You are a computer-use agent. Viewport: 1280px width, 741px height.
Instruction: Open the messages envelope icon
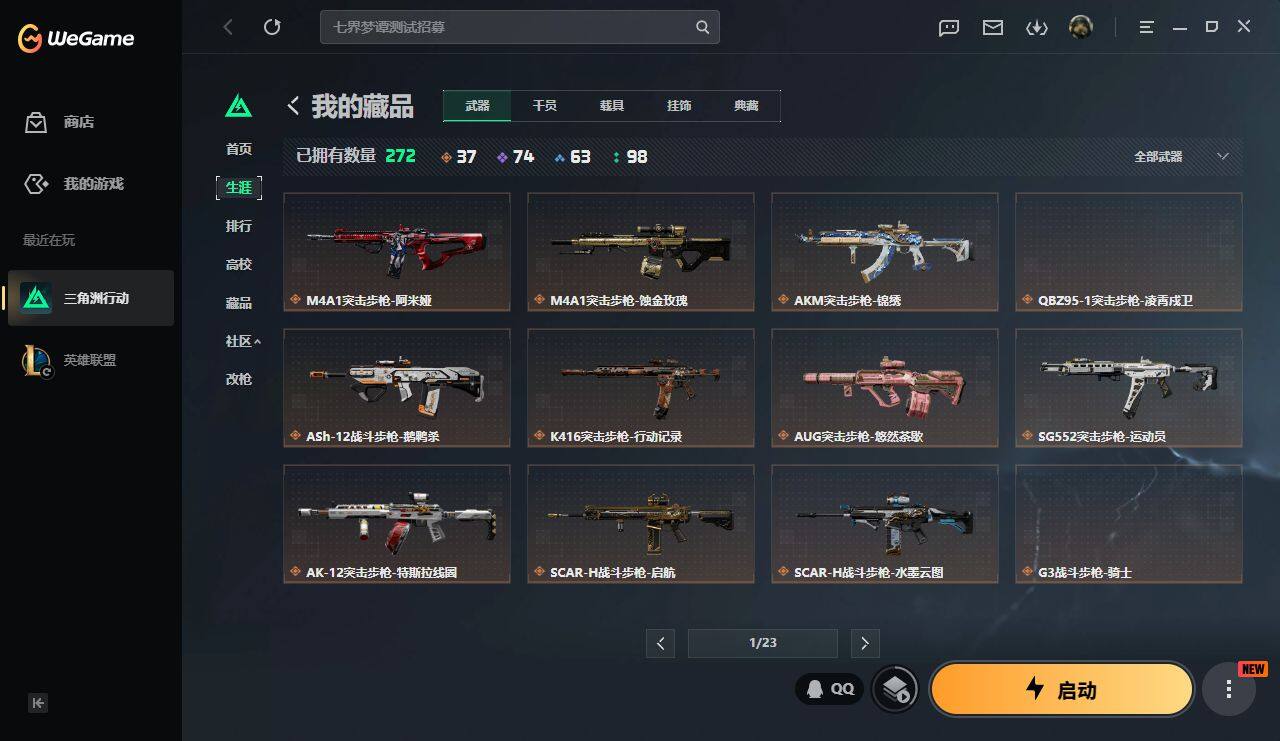pyautogui.click(x=993, y=28)
